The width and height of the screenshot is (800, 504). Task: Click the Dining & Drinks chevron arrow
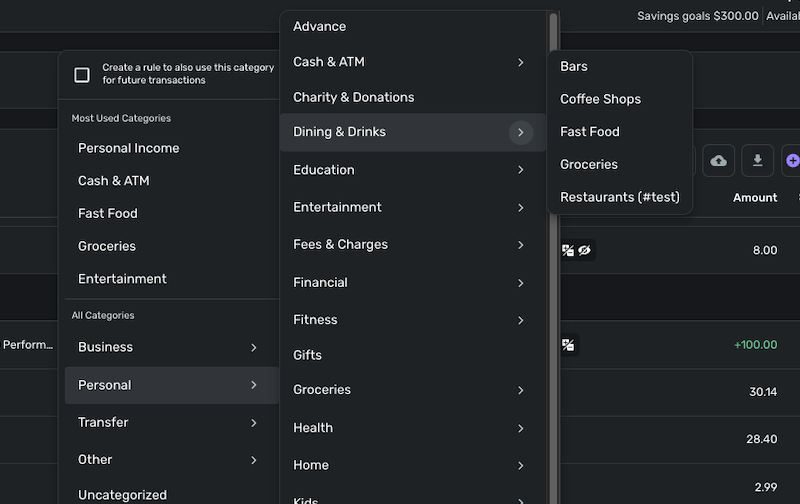[x=521, y=132]
